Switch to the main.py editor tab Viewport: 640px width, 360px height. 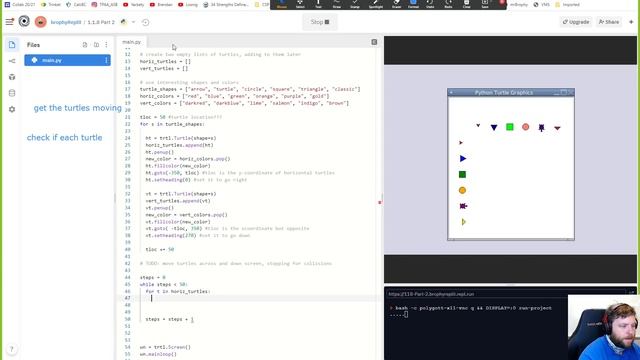coord(131,42)
